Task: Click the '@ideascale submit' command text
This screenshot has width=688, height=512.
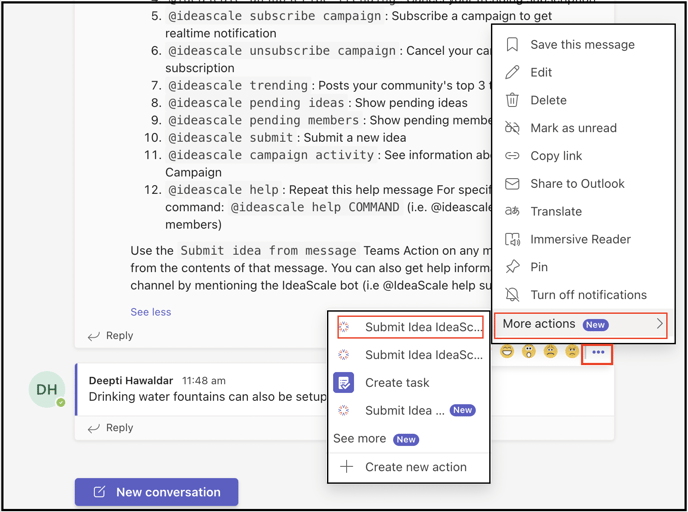Action: click(231, 137)
